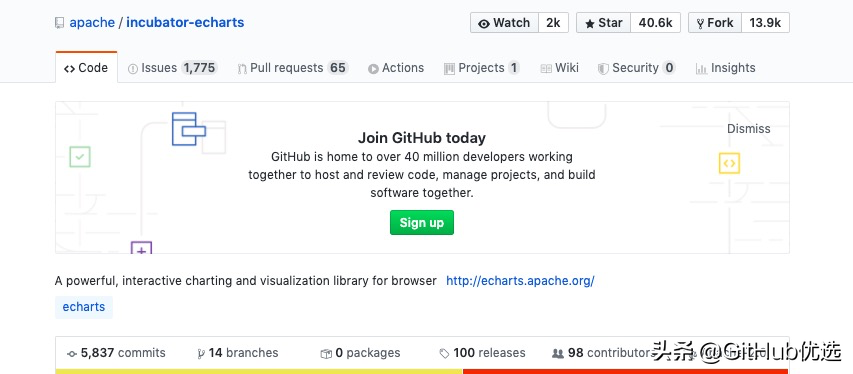
Task: Click the yellow JavaScript language bar segment
Action: coord(259,371)
